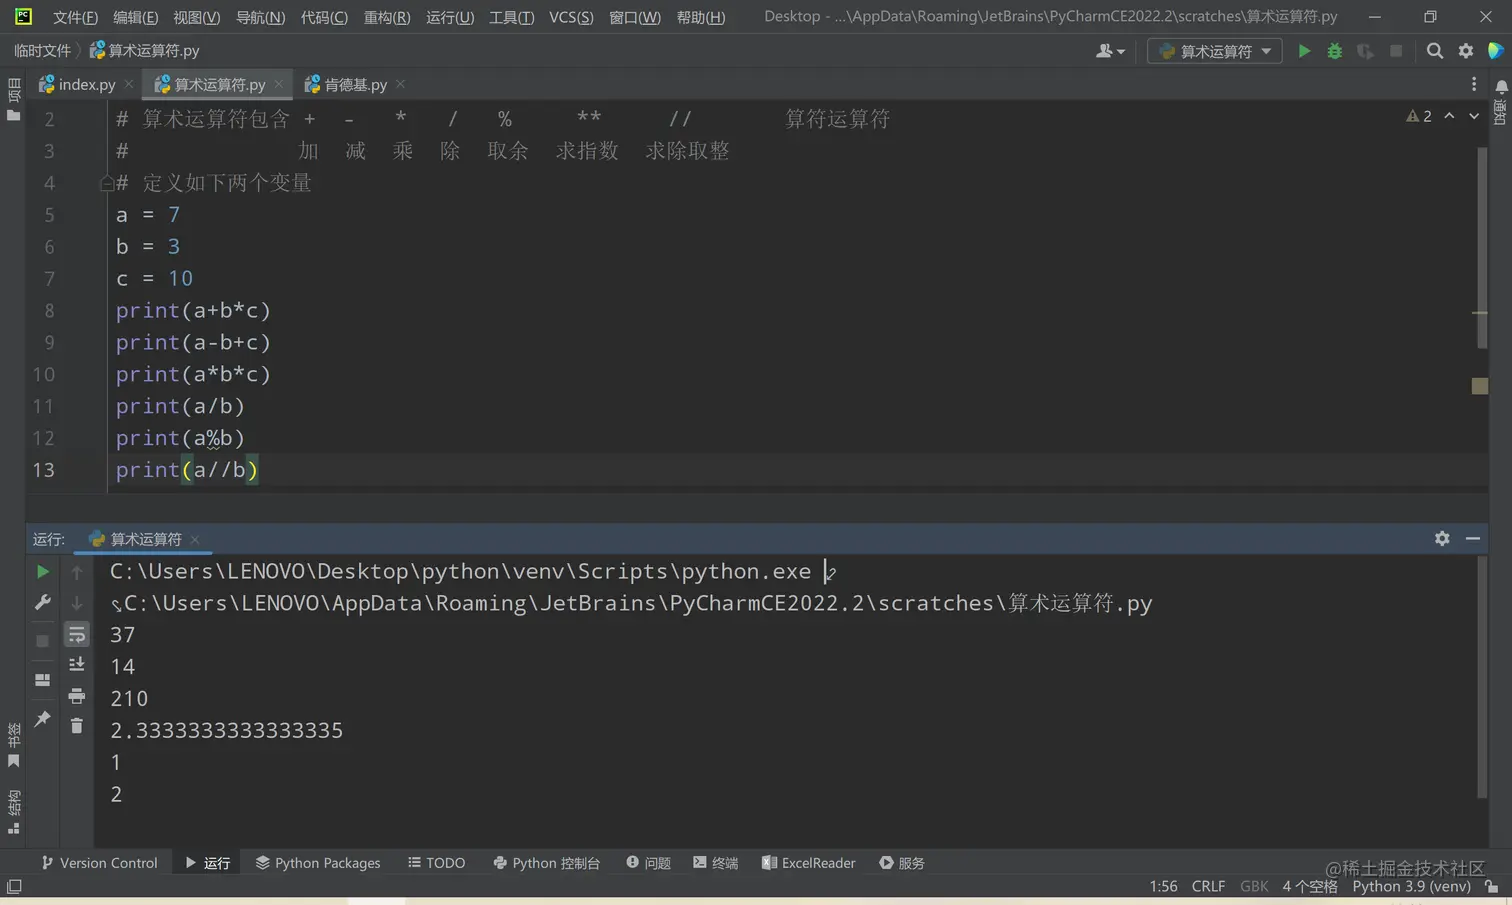The image size is (1512, 905).
Task: Click the tool windows icon in the bottom-left corner
Action: click(x=14, y=887)
